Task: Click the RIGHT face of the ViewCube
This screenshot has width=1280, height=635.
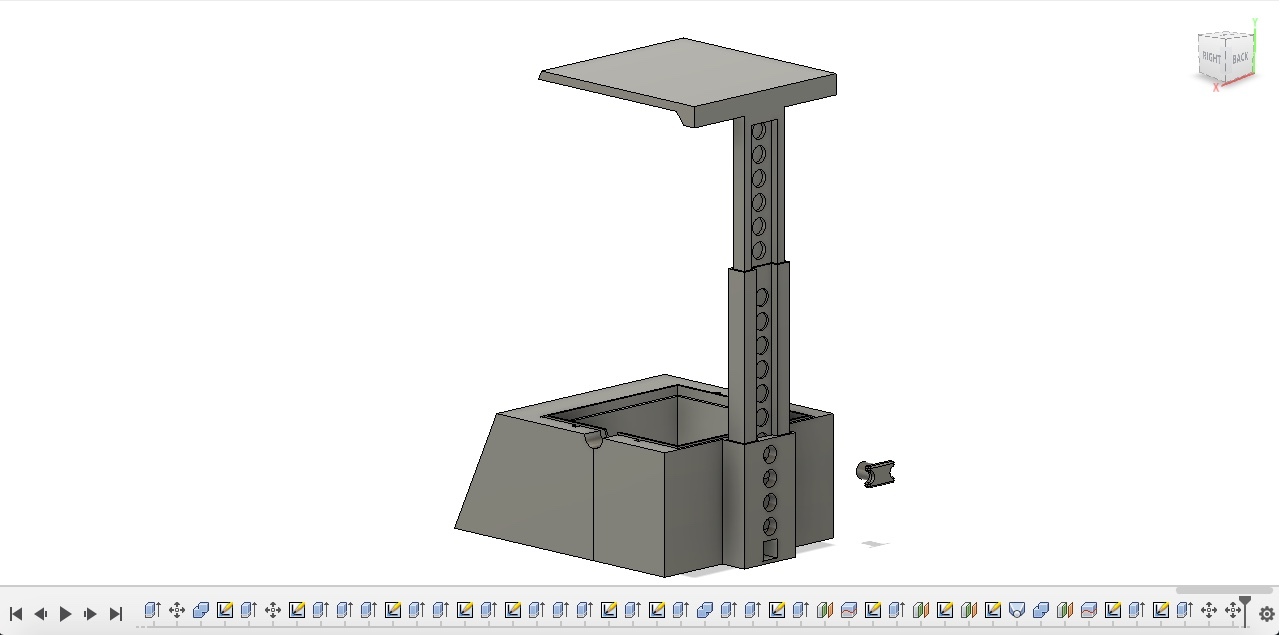Action: (1211, 58)
